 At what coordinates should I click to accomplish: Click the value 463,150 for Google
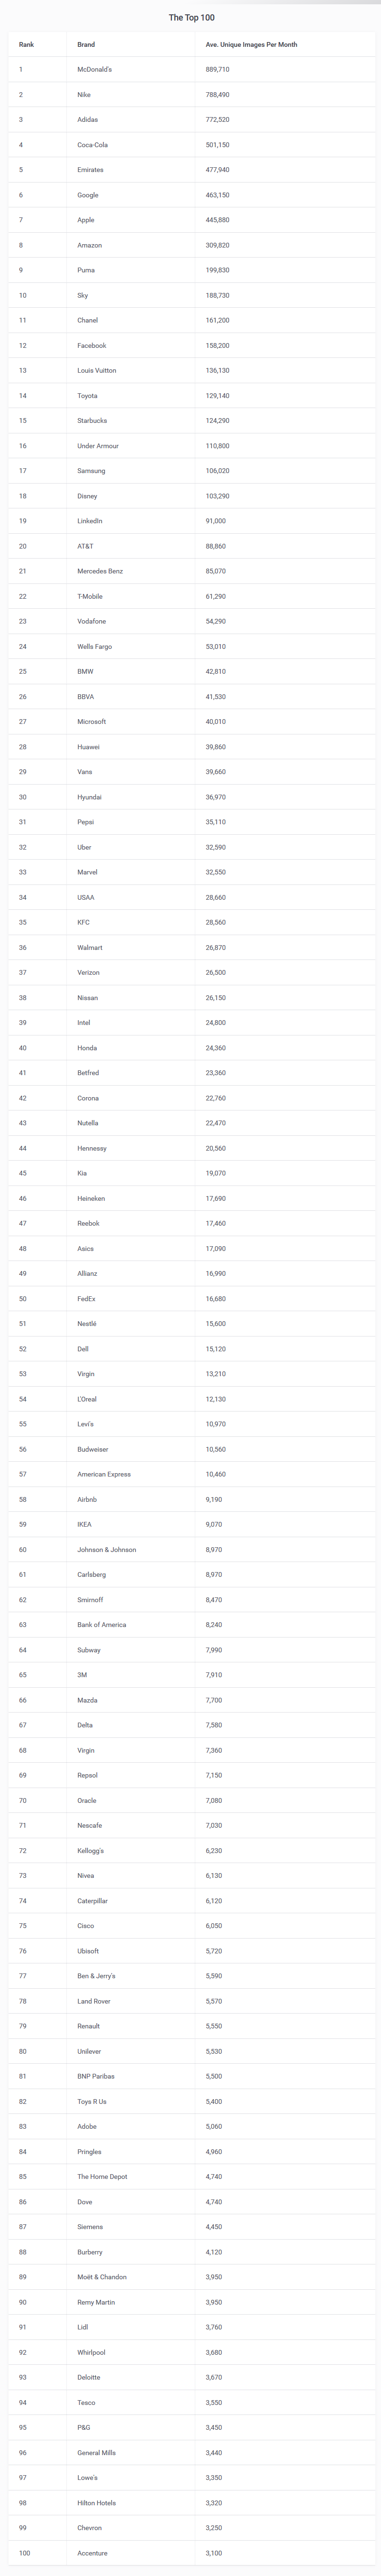[217, 195]
